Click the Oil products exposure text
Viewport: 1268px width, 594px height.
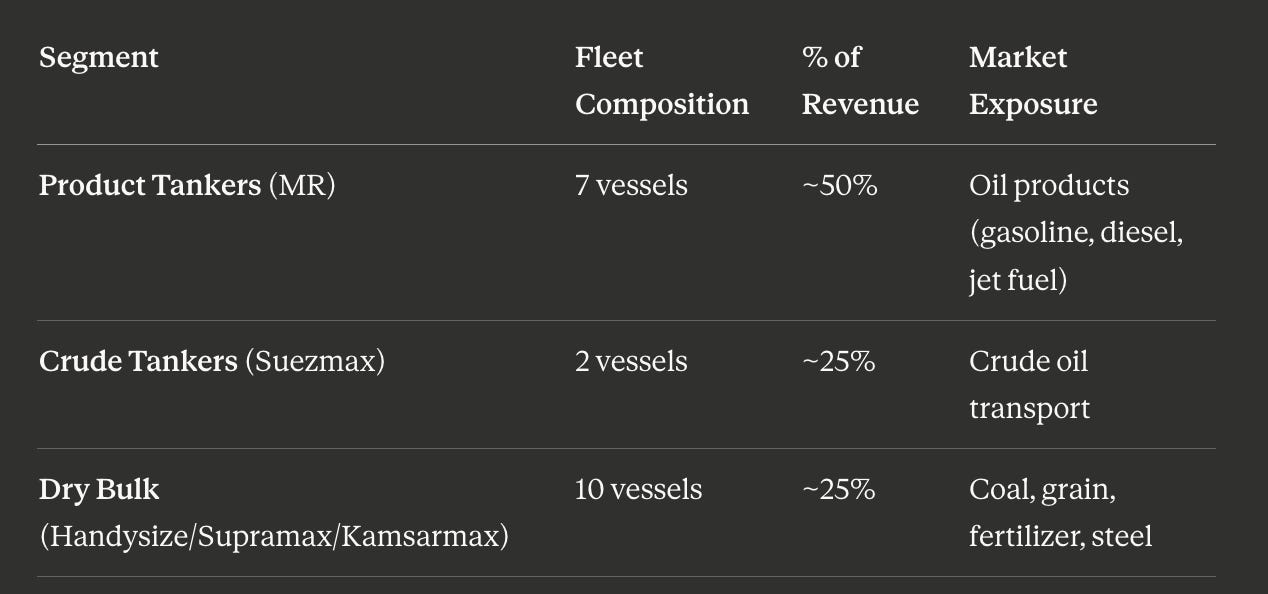point(1049,186)
